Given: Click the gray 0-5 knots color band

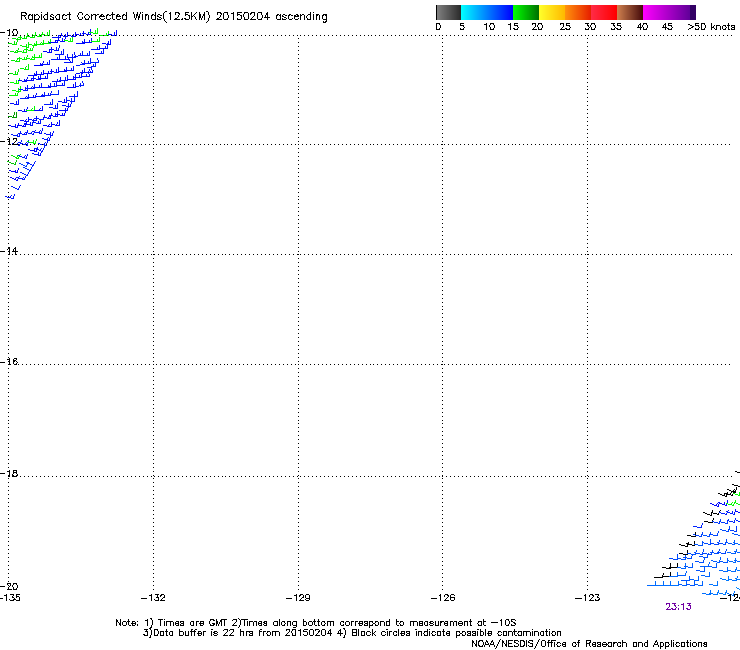Looking at the screenshot, I should pyautogui.click(x=448, y=12).
